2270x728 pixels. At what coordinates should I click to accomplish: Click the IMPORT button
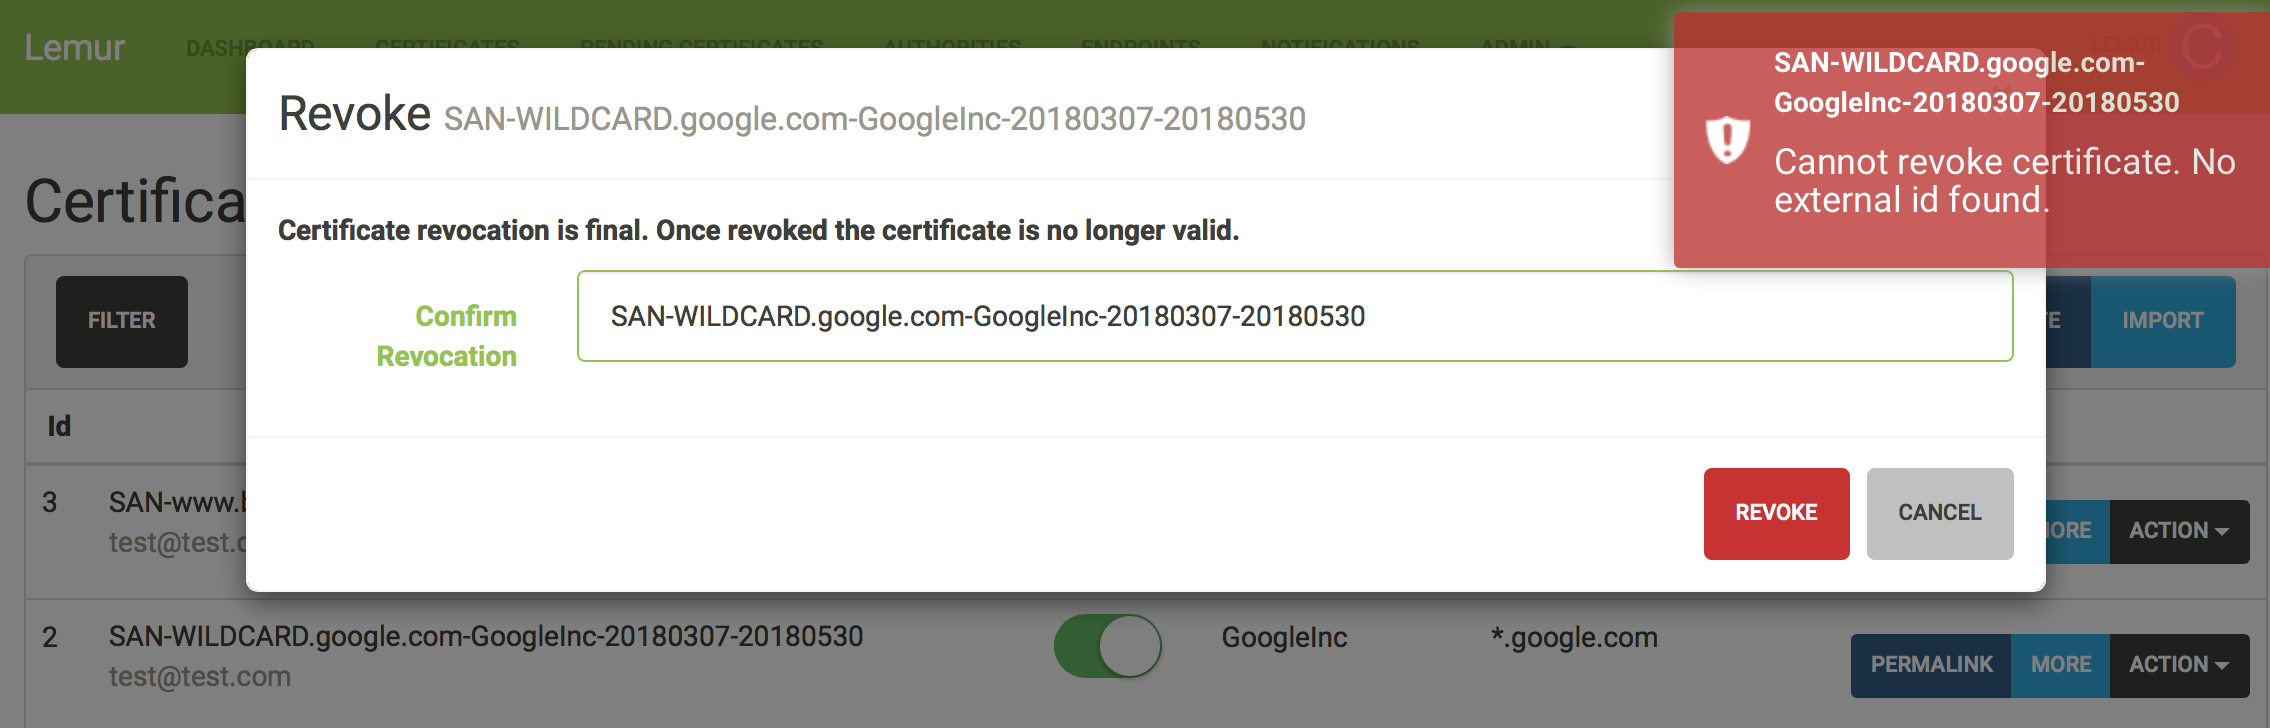coord(2163,321)
